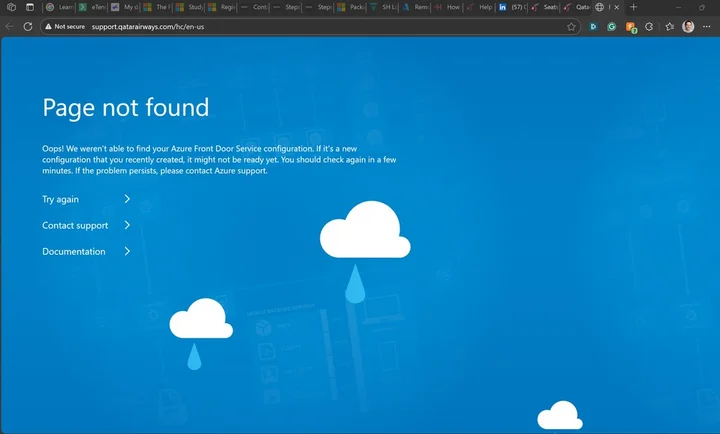Viewport: 720px width, 434px height.
Task: Open the Workspaces icon in title bar
Action: (x=10, y=7)
